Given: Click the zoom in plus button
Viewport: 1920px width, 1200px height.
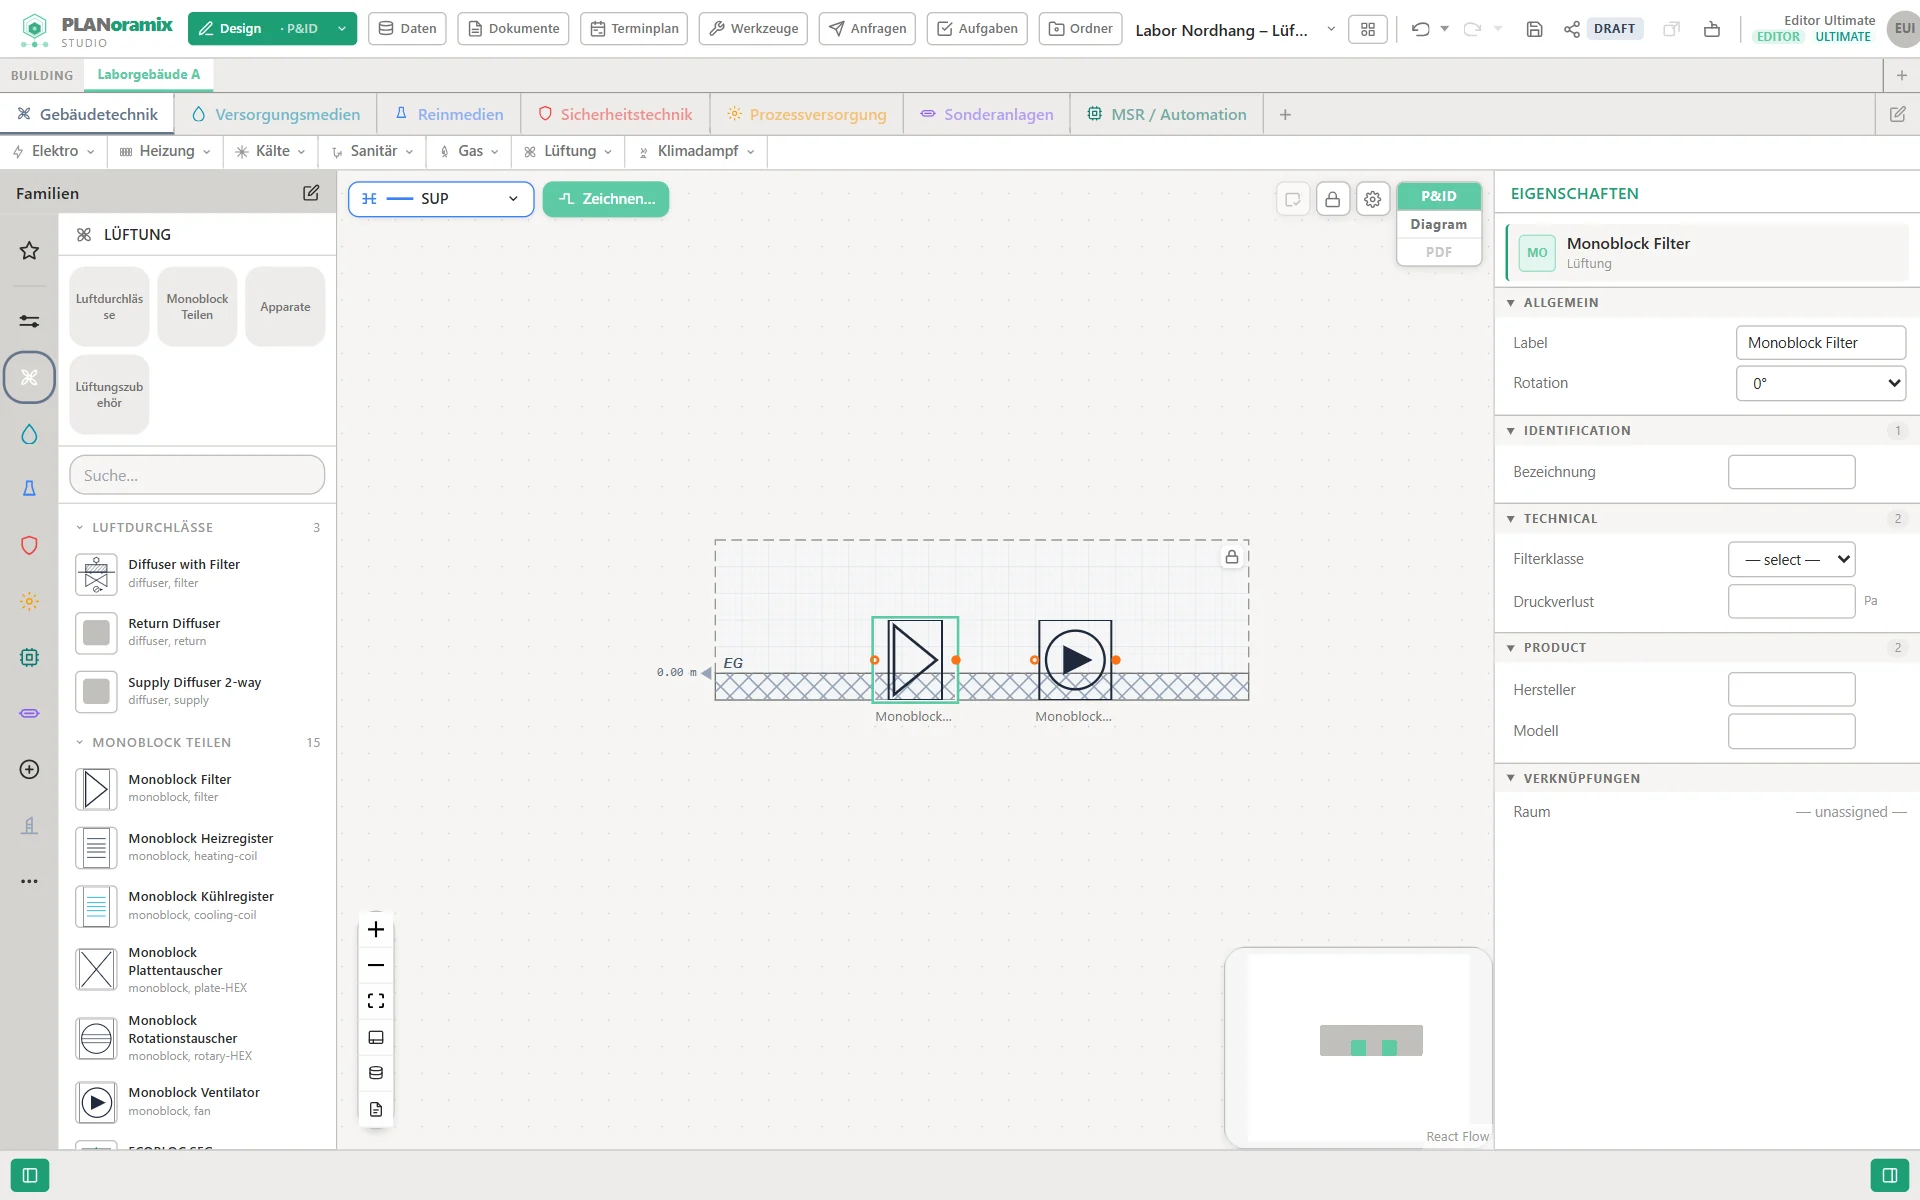Looking at the screenshot, I should [376, 929].
